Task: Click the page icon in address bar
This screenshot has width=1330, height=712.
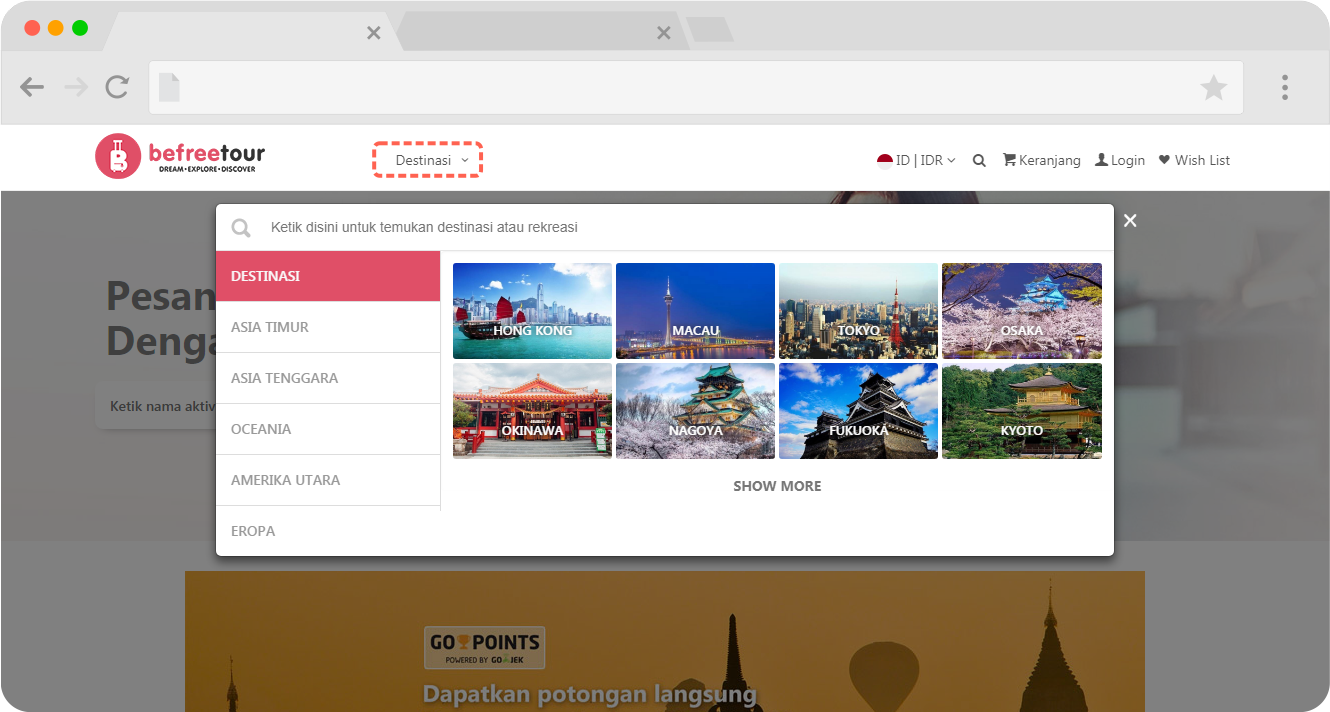Action: coord(169,88)
